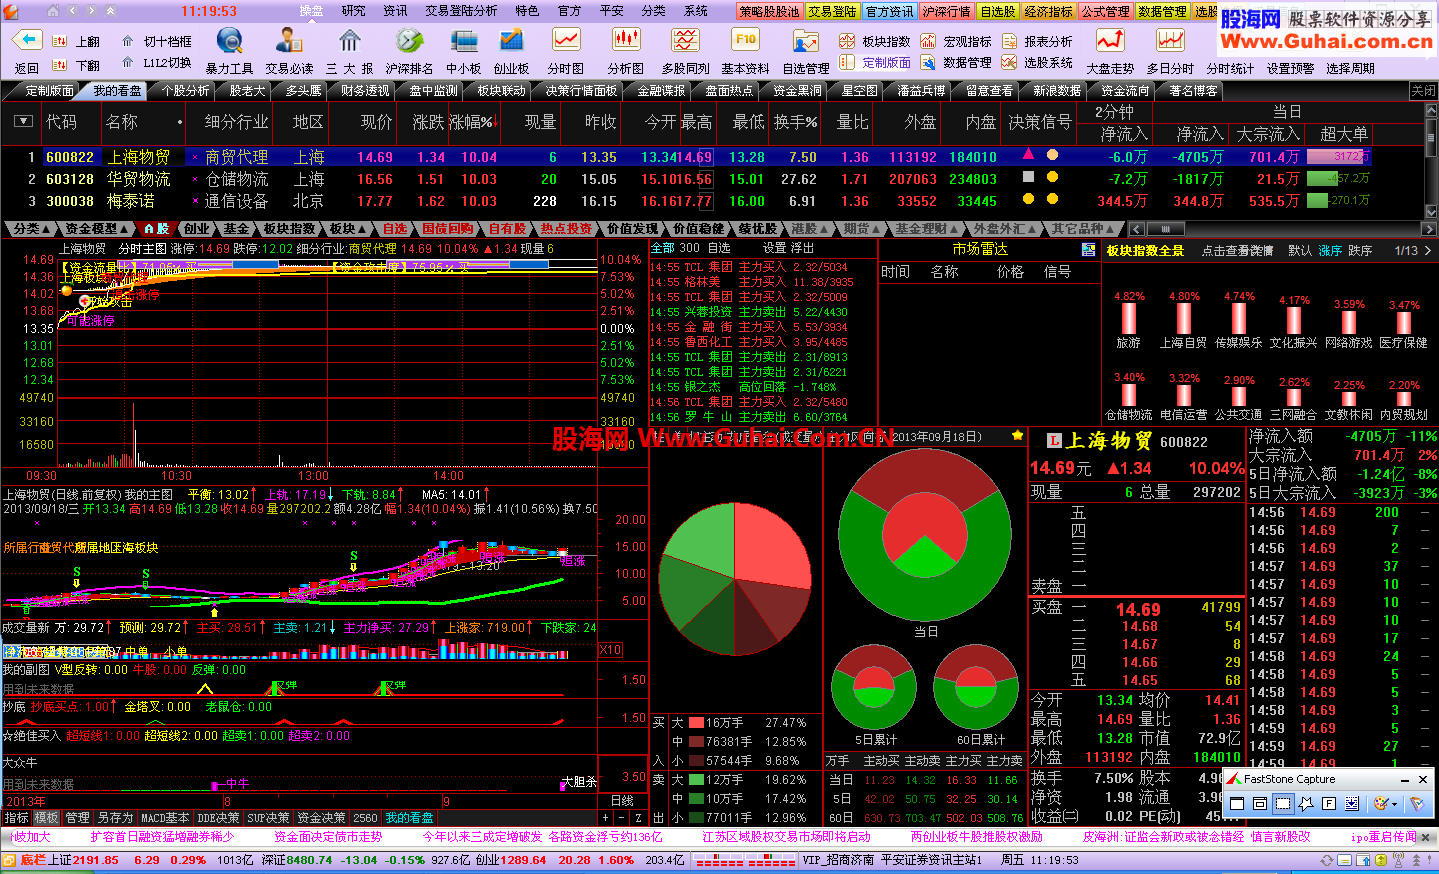Image resolution: width=1439 pixels, height=874 pixels.
Task: Toggle 切十档框 switch
Action: pos(157,41)
